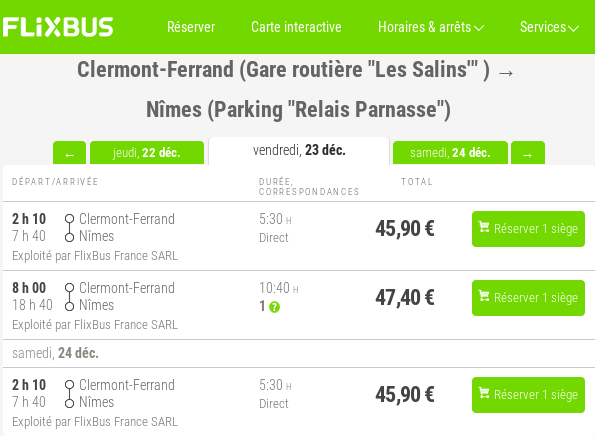Select the jeudi 22 déc. tab
595x436 pixels.
pos(147,153)
